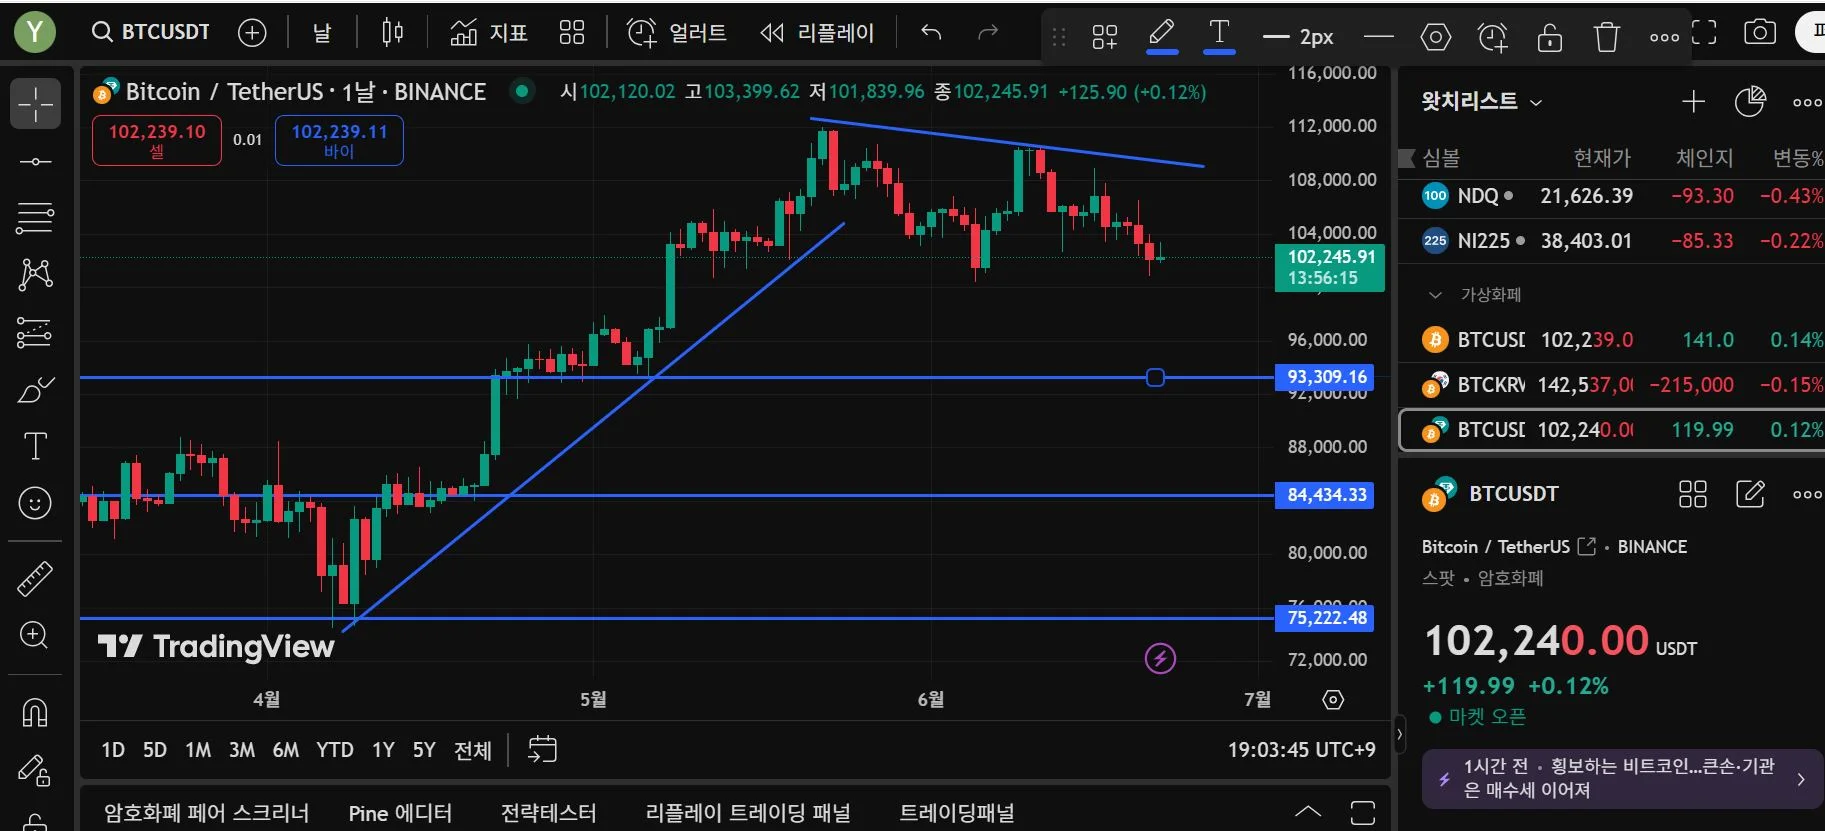This screenshot has height=831, width=1825.
Task: Open the Y user profile menu
Action: point(35,33)
